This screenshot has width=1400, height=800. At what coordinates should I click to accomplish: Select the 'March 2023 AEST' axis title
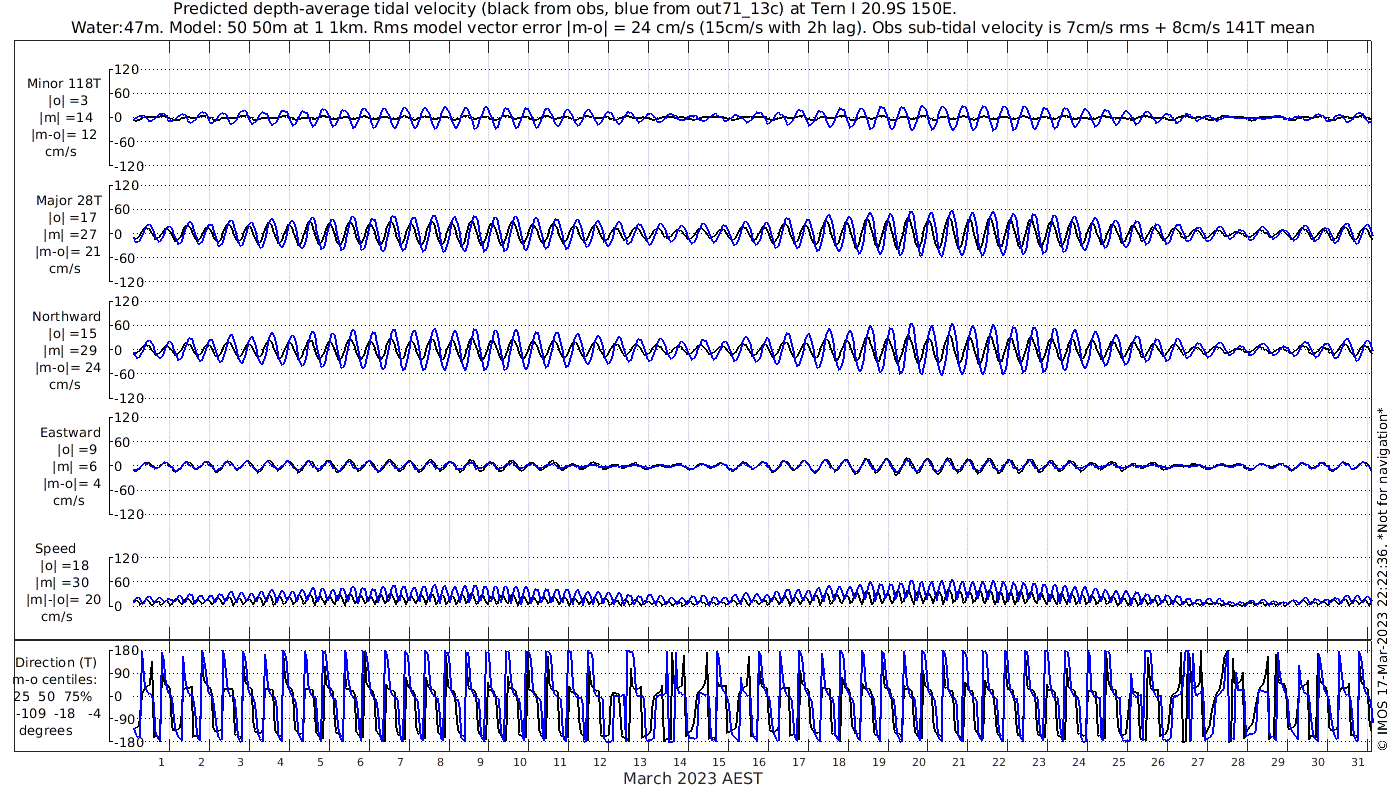(x=692, y=778)
